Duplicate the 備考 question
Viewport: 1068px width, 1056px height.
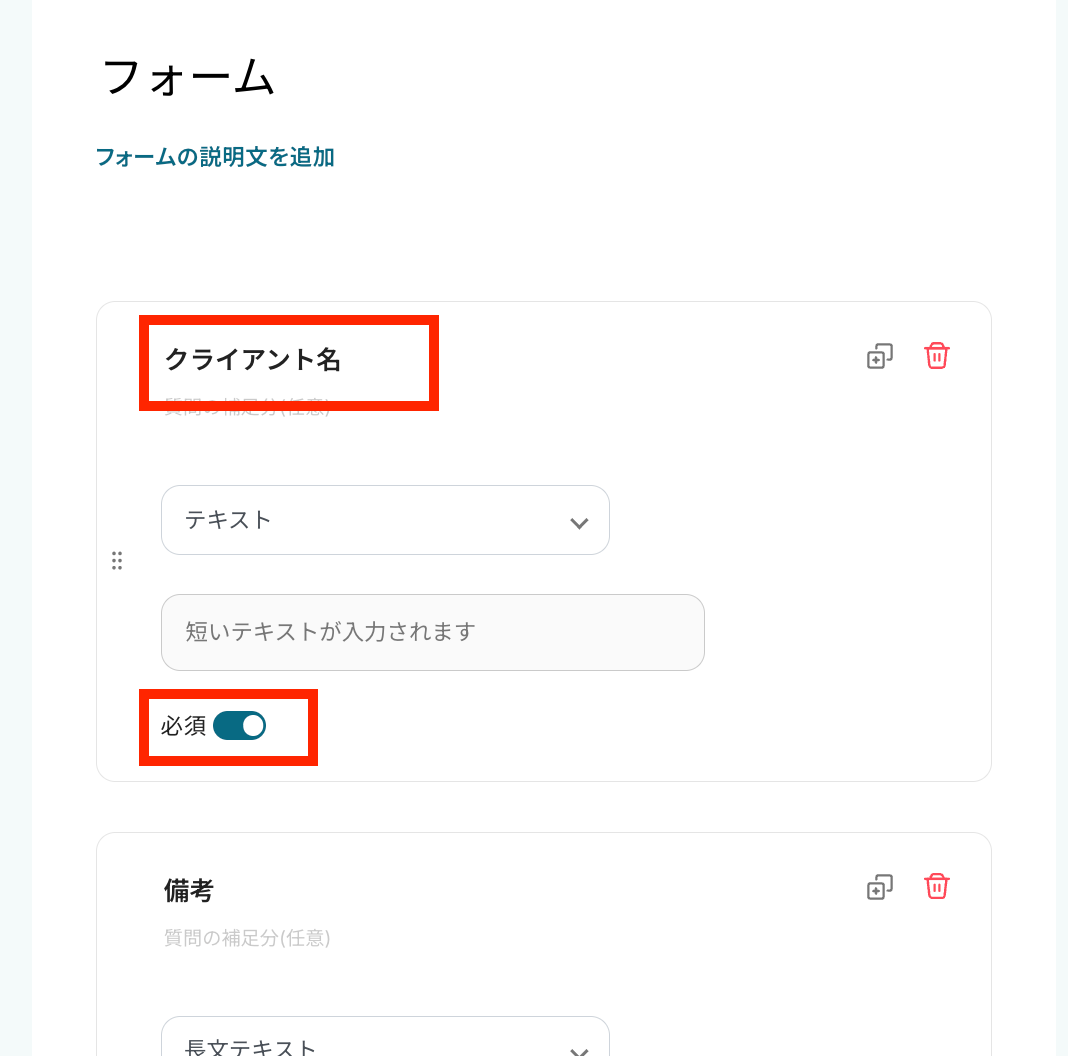pos(879,887)
